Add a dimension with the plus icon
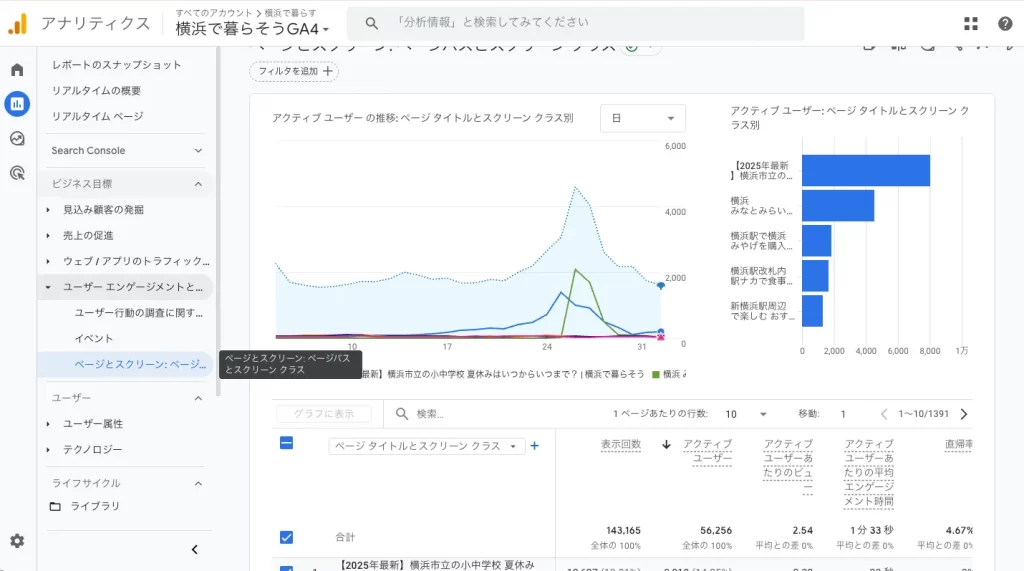 [x=534, y=446]
